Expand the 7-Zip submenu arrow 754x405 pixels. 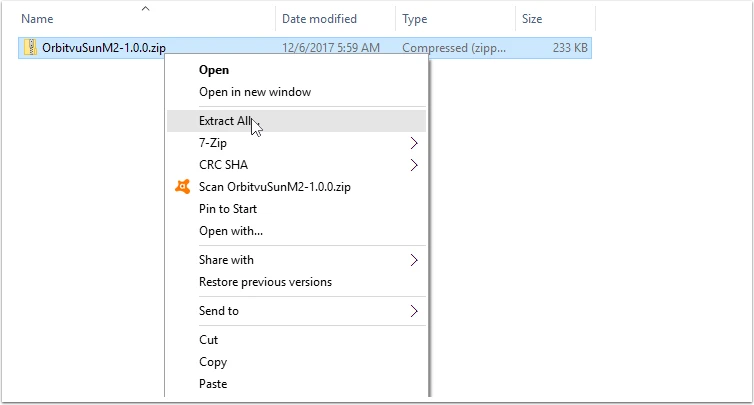tap(414, 143)
